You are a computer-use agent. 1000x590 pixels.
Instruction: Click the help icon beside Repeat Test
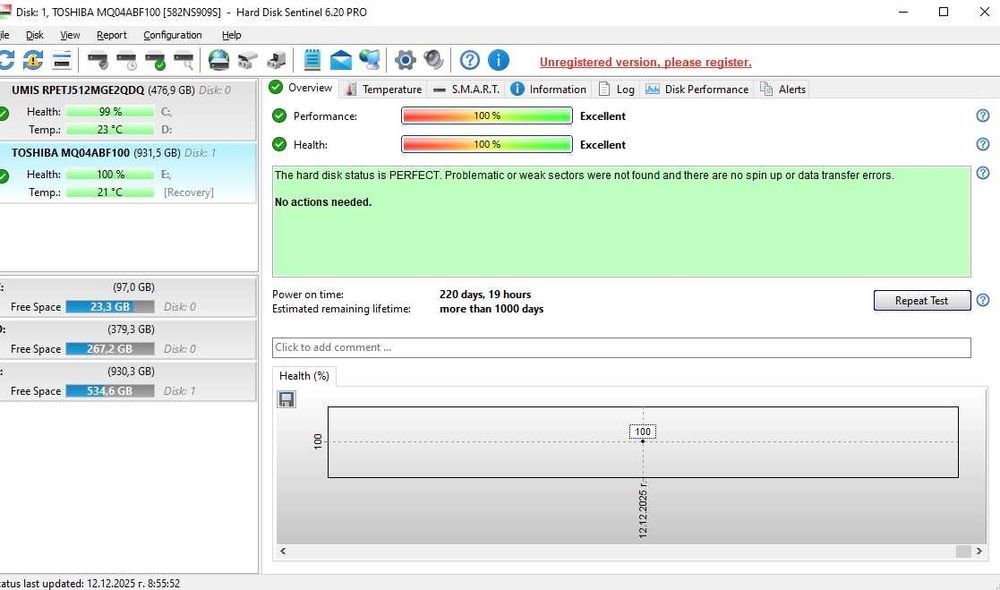pos(983,300)
